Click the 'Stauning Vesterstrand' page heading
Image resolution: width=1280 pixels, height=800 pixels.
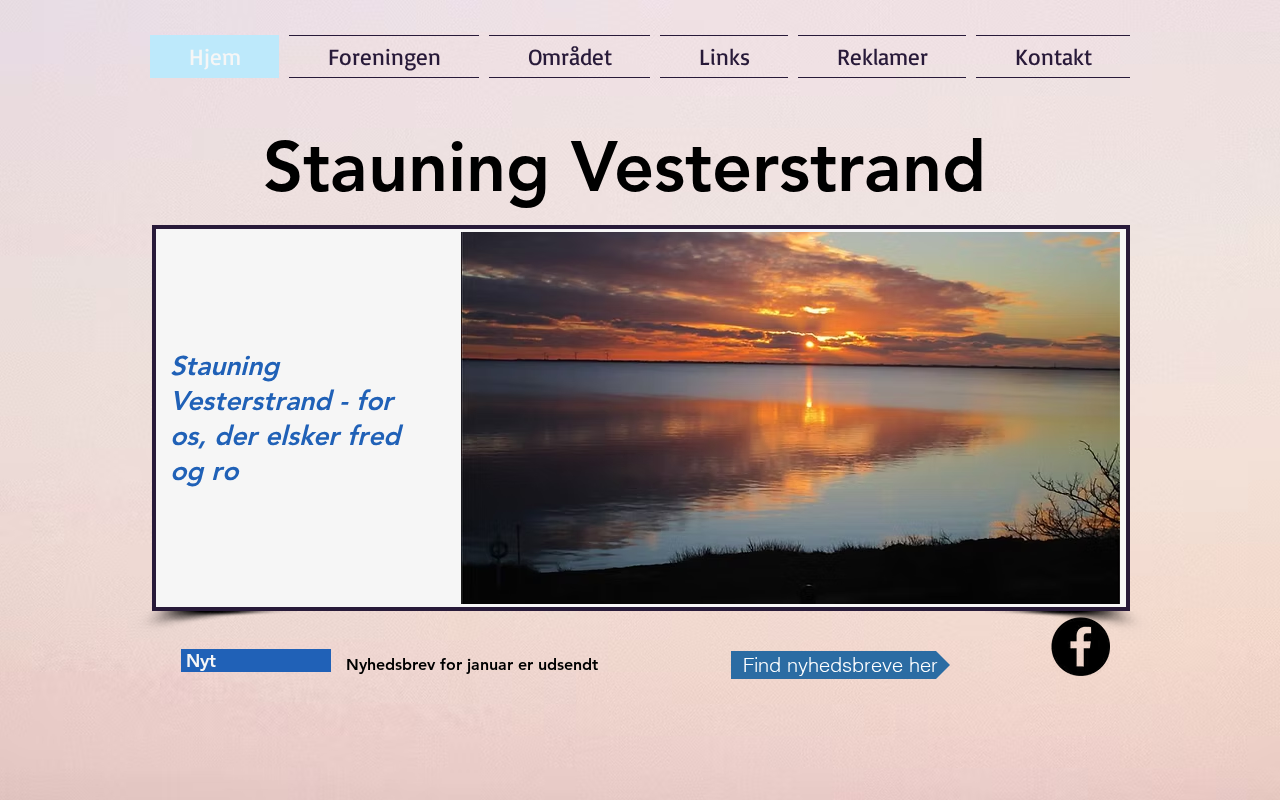624,167
